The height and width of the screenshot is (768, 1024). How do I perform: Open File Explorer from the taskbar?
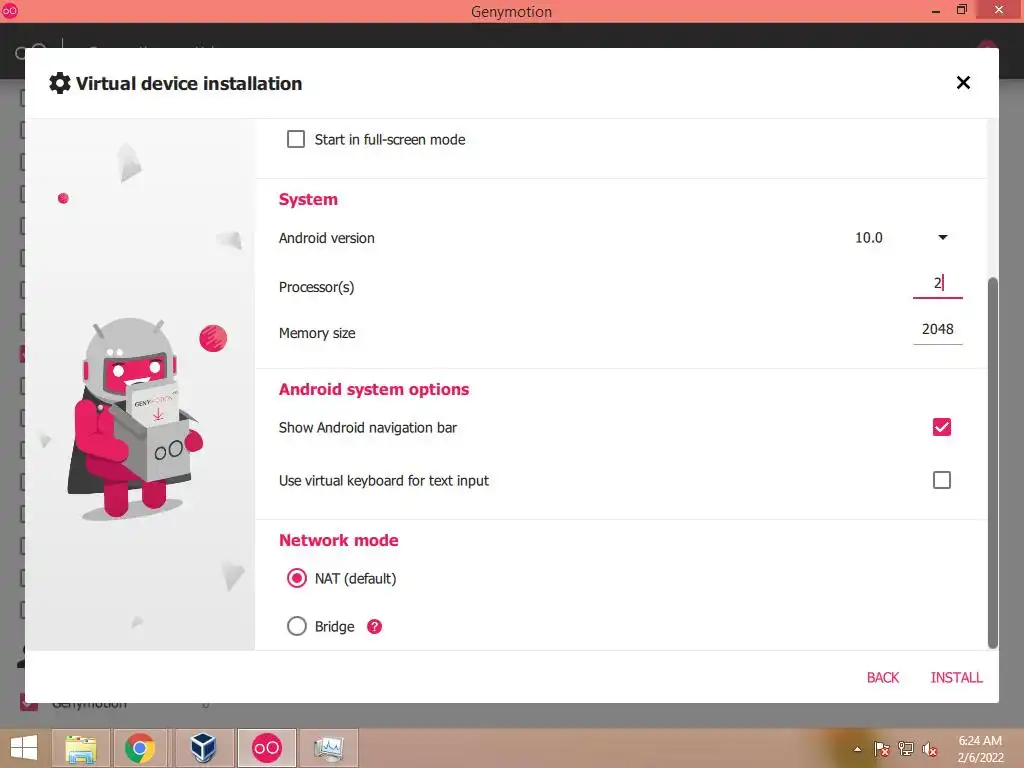[80, 748]
